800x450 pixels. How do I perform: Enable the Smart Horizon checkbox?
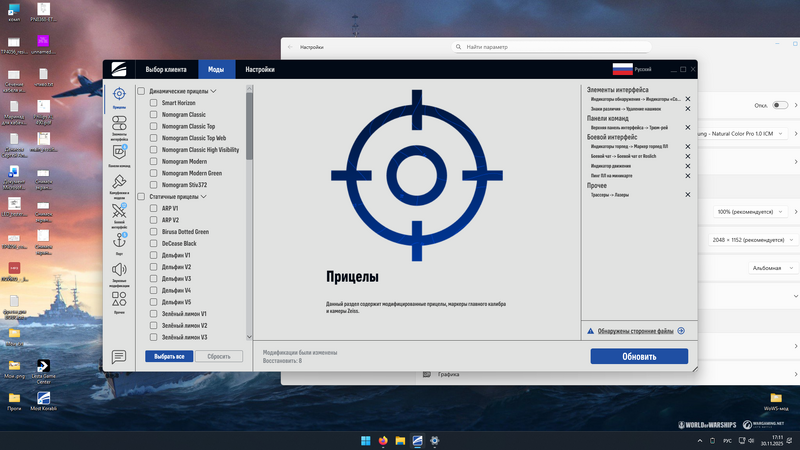coord(153,102)
